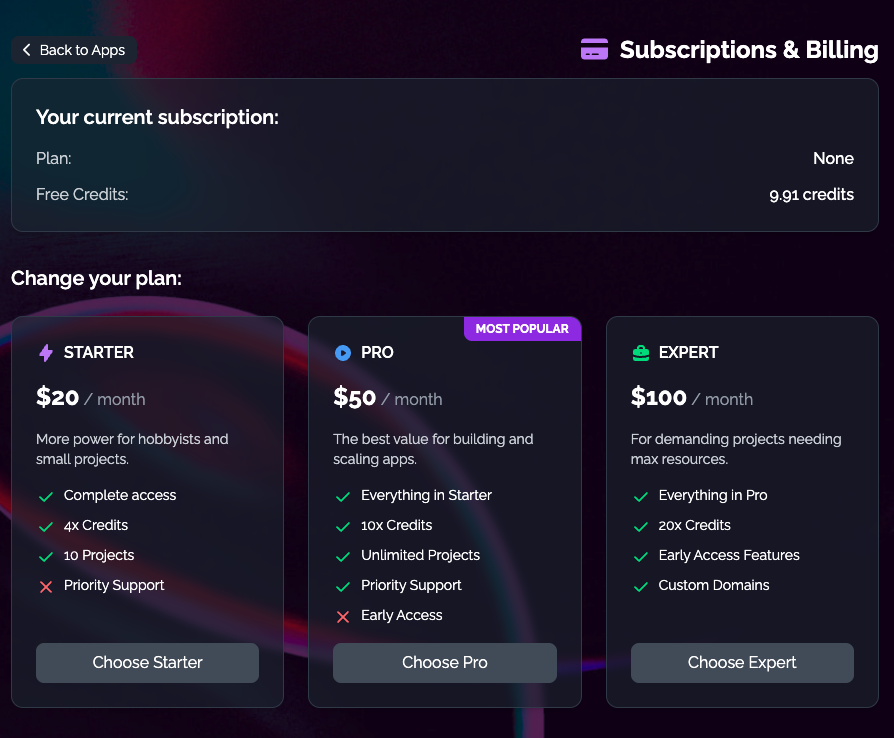Screen dimensions: 894x738
Task: Click the Subscriptions & Billing heading
Action: (748, 50)
